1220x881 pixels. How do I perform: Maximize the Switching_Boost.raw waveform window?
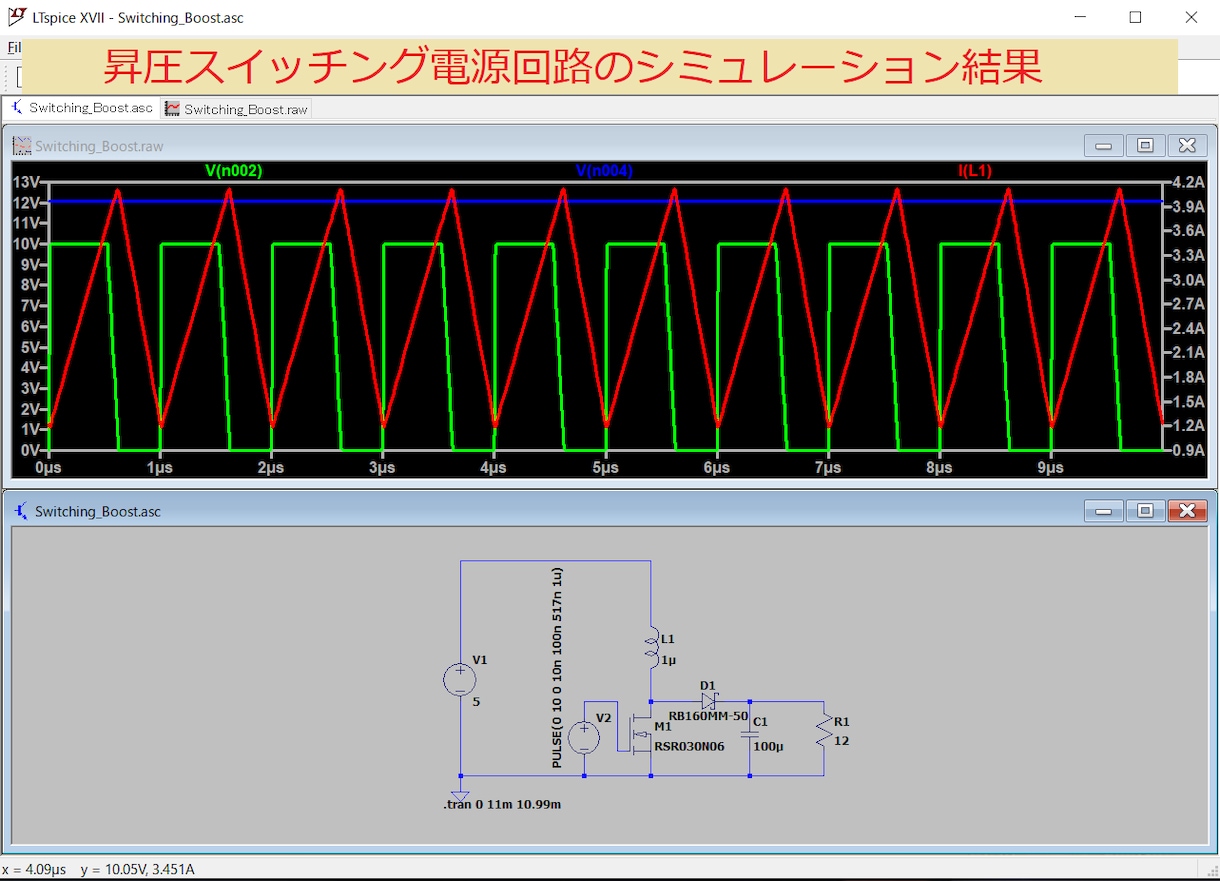pyautogui.click(x=1145, y=146)
